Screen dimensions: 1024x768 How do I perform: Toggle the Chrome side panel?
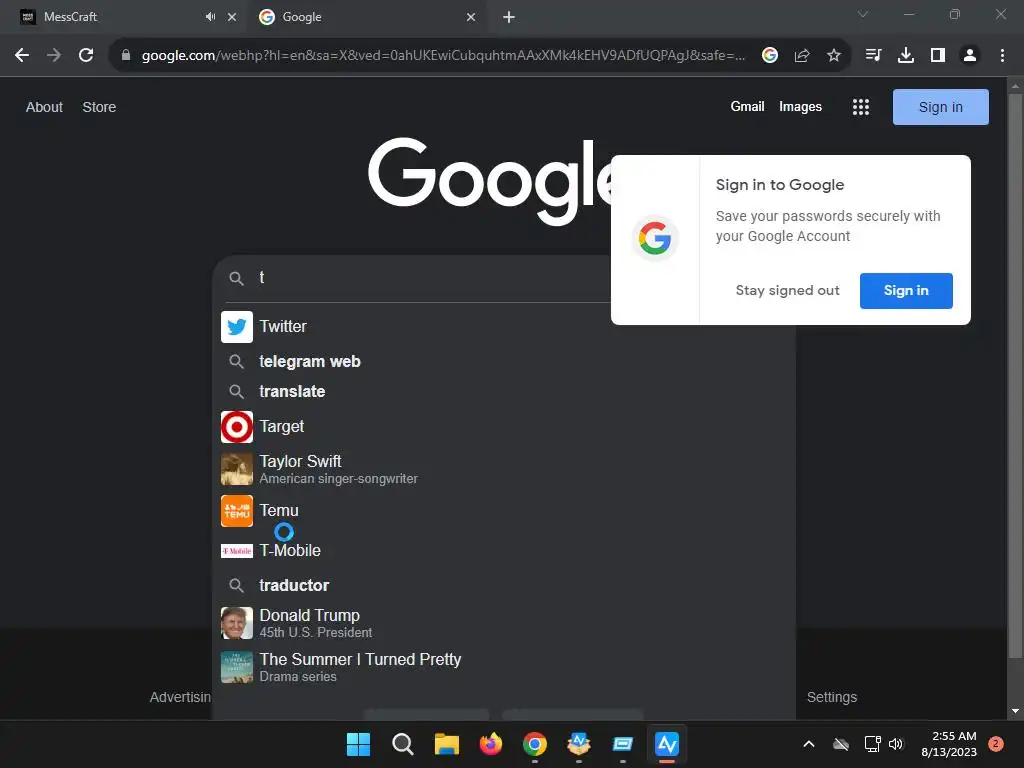(x=937, y=55)
